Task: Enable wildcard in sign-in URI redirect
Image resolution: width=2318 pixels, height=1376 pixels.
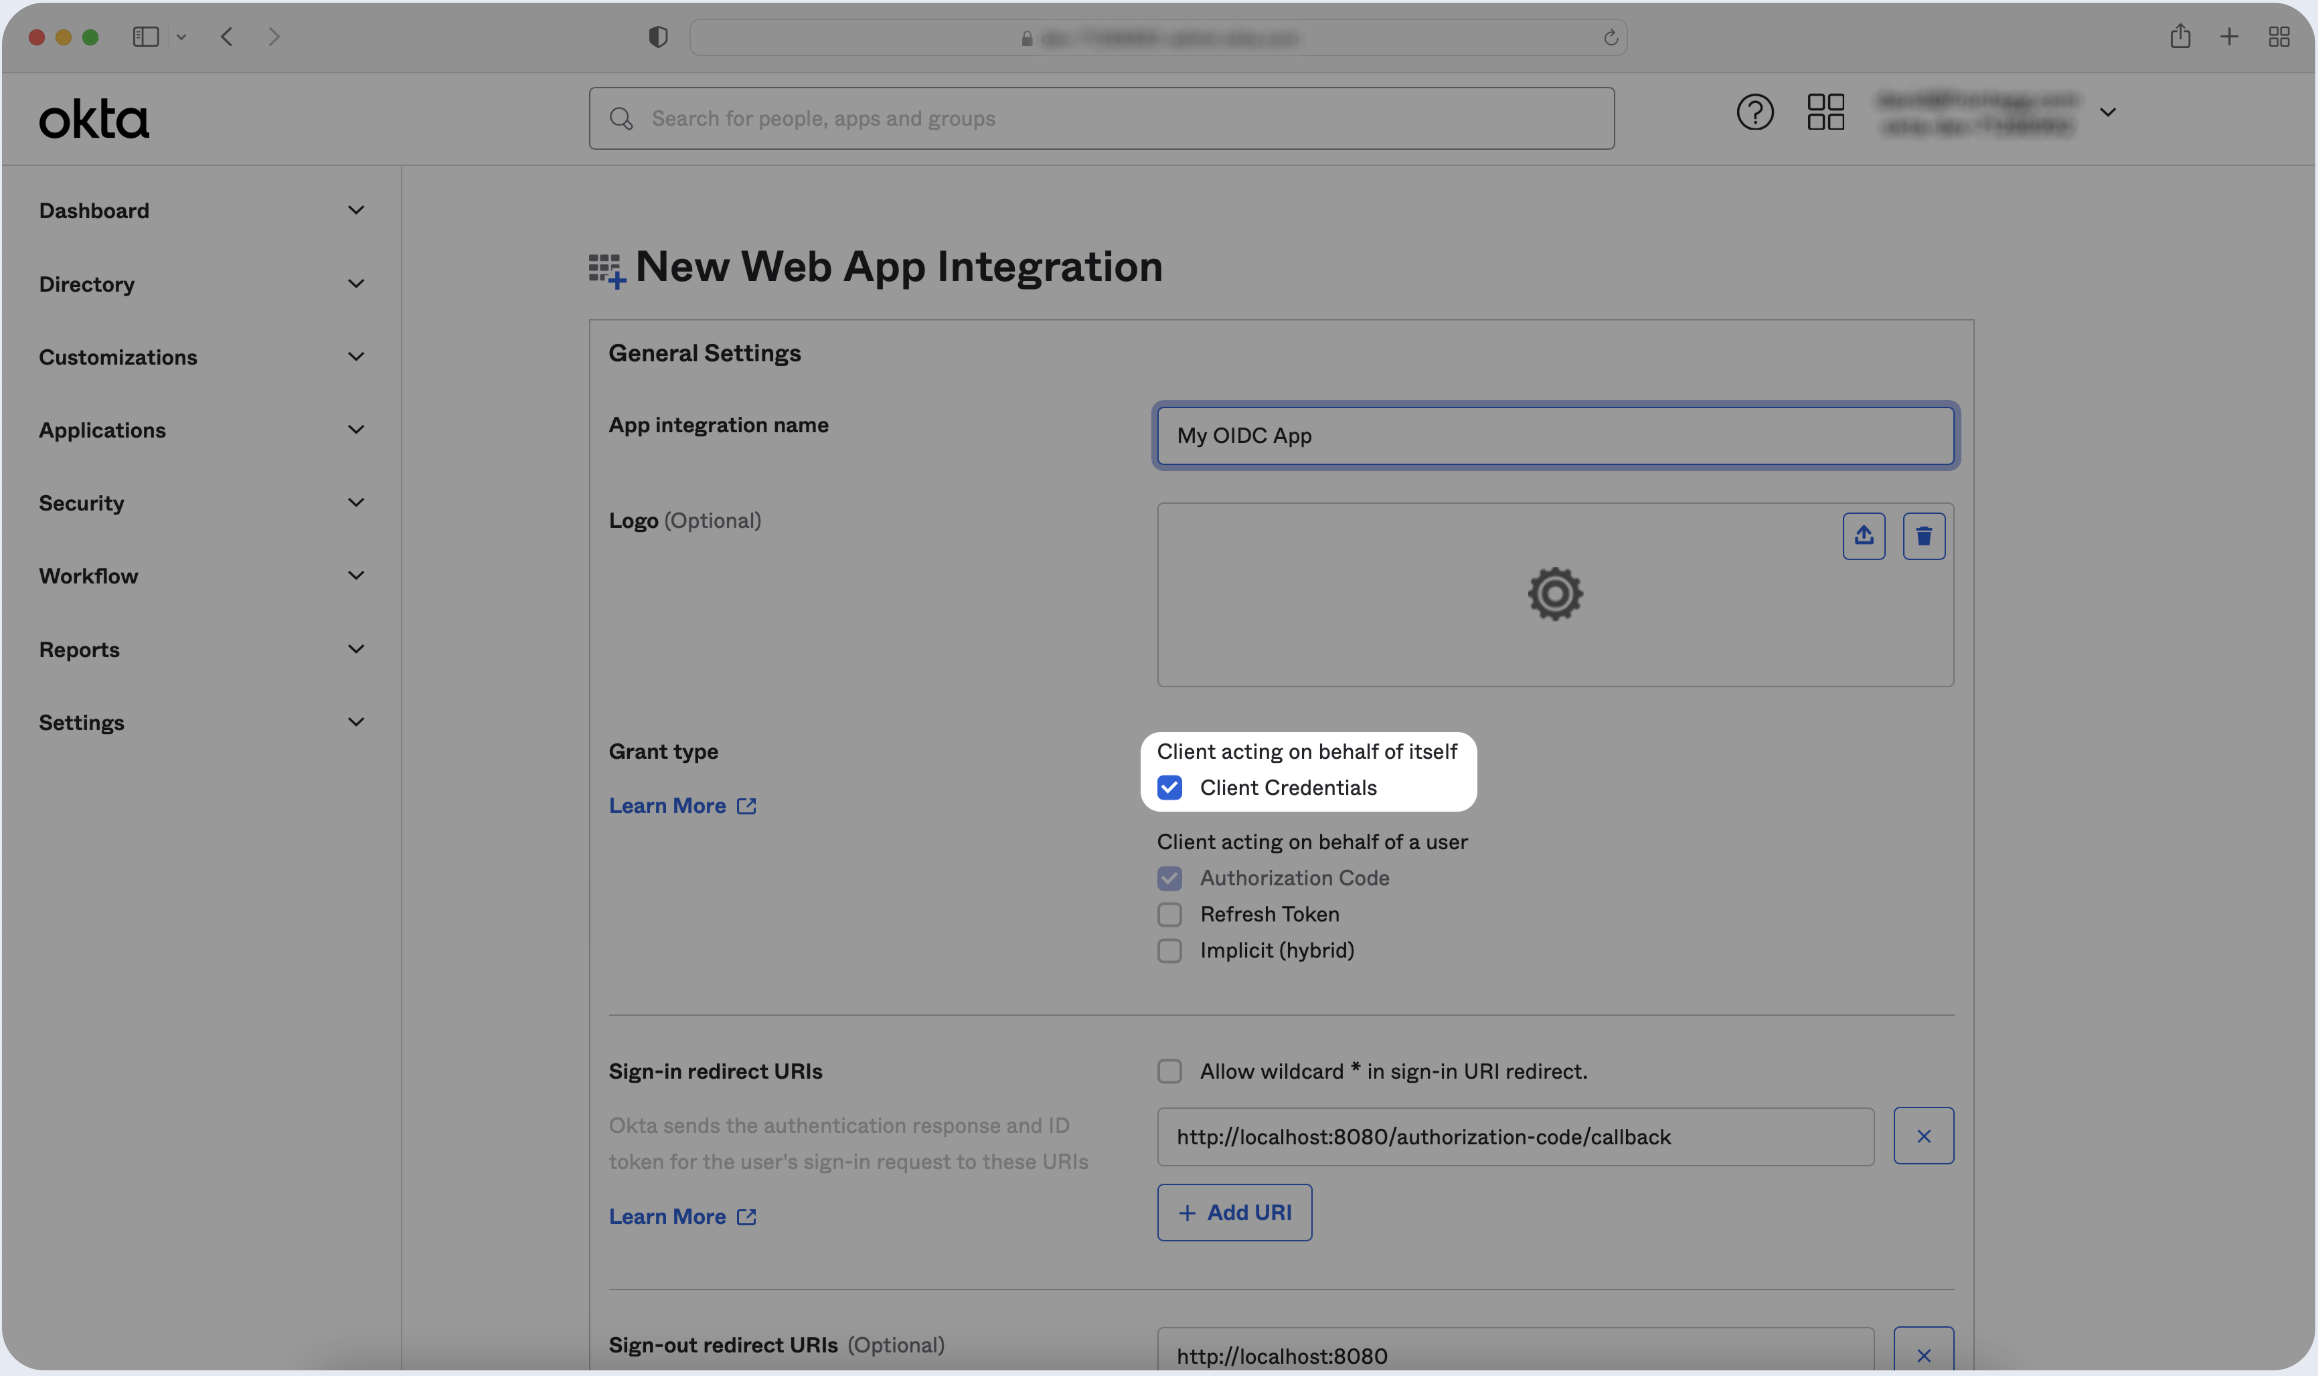Action: (1169, 1072)
